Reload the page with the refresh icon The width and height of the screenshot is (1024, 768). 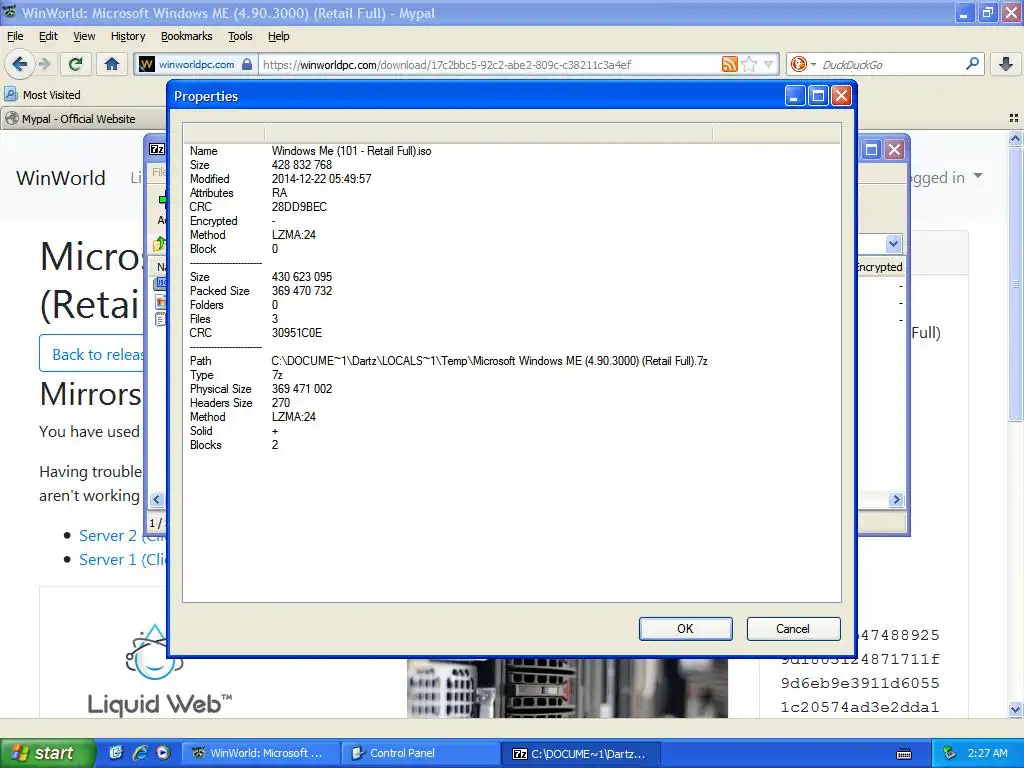point(76,64)
